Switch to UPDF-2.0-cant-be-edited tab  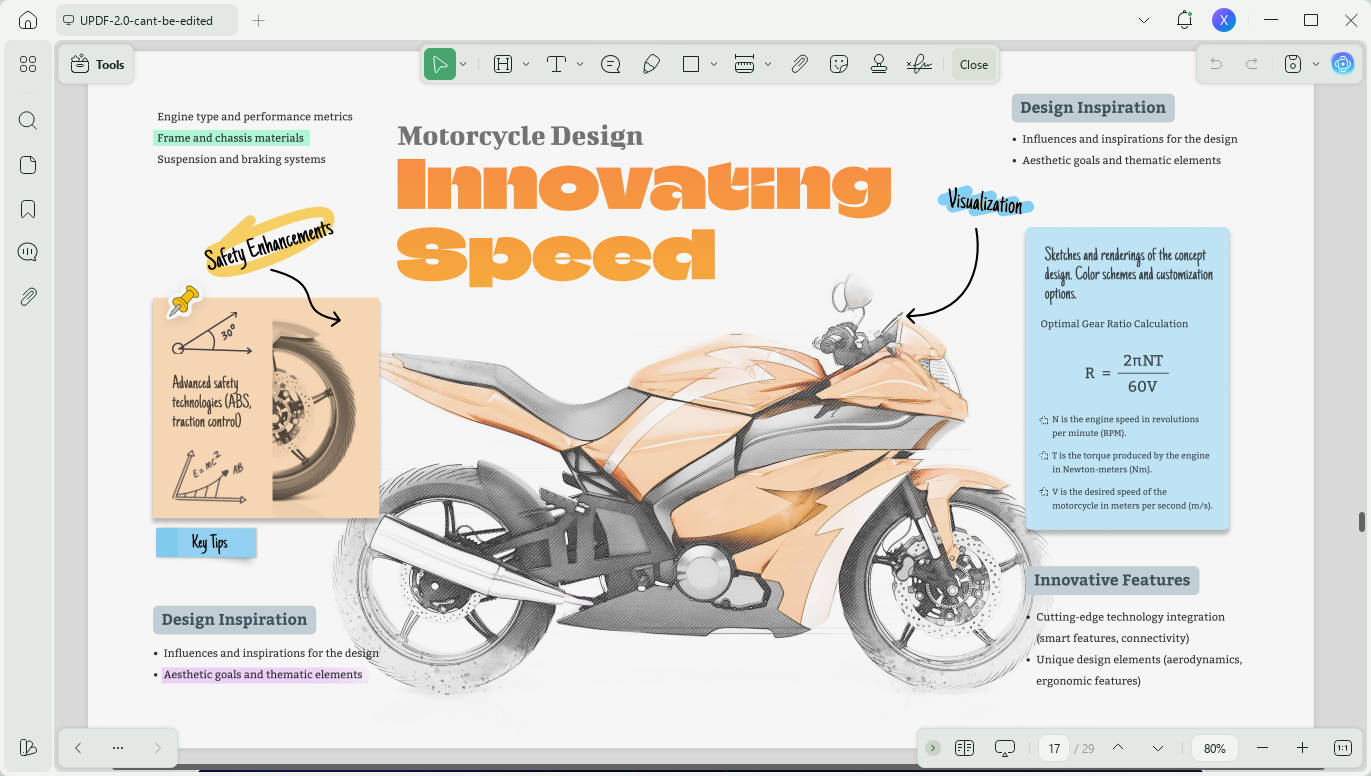[147, 20]
